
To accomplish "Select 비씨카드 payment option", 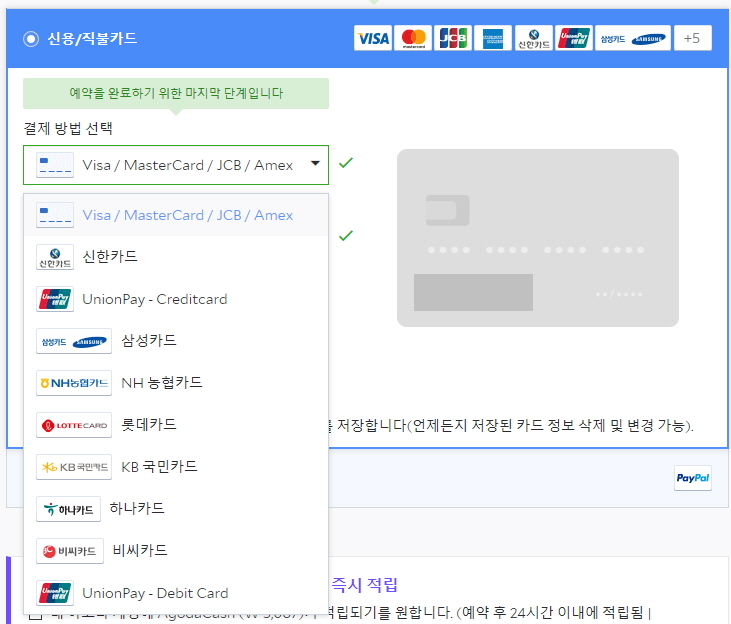I will [176, 551].
